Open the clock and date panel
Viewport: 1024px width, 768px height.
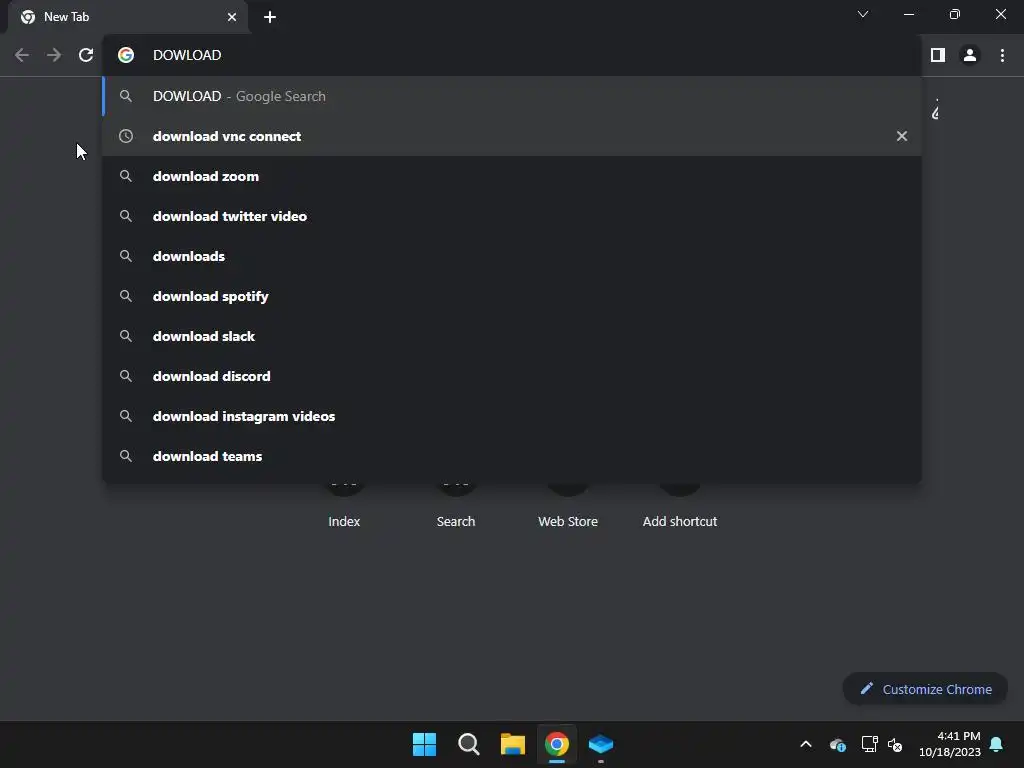coord(950,744)
